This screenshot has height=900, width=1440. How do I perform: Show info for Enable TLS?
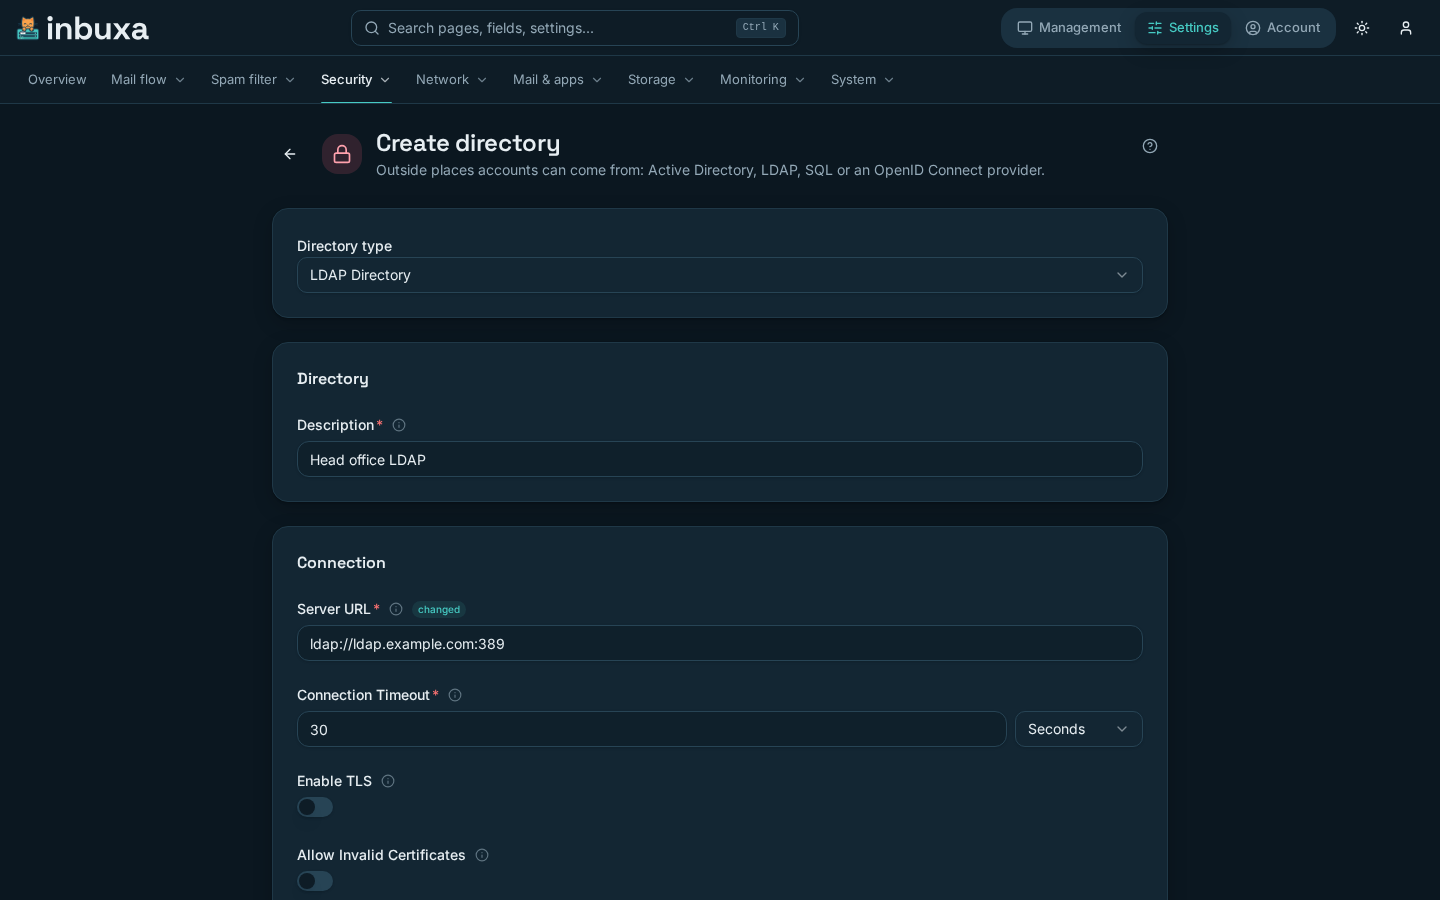[388, 781]
